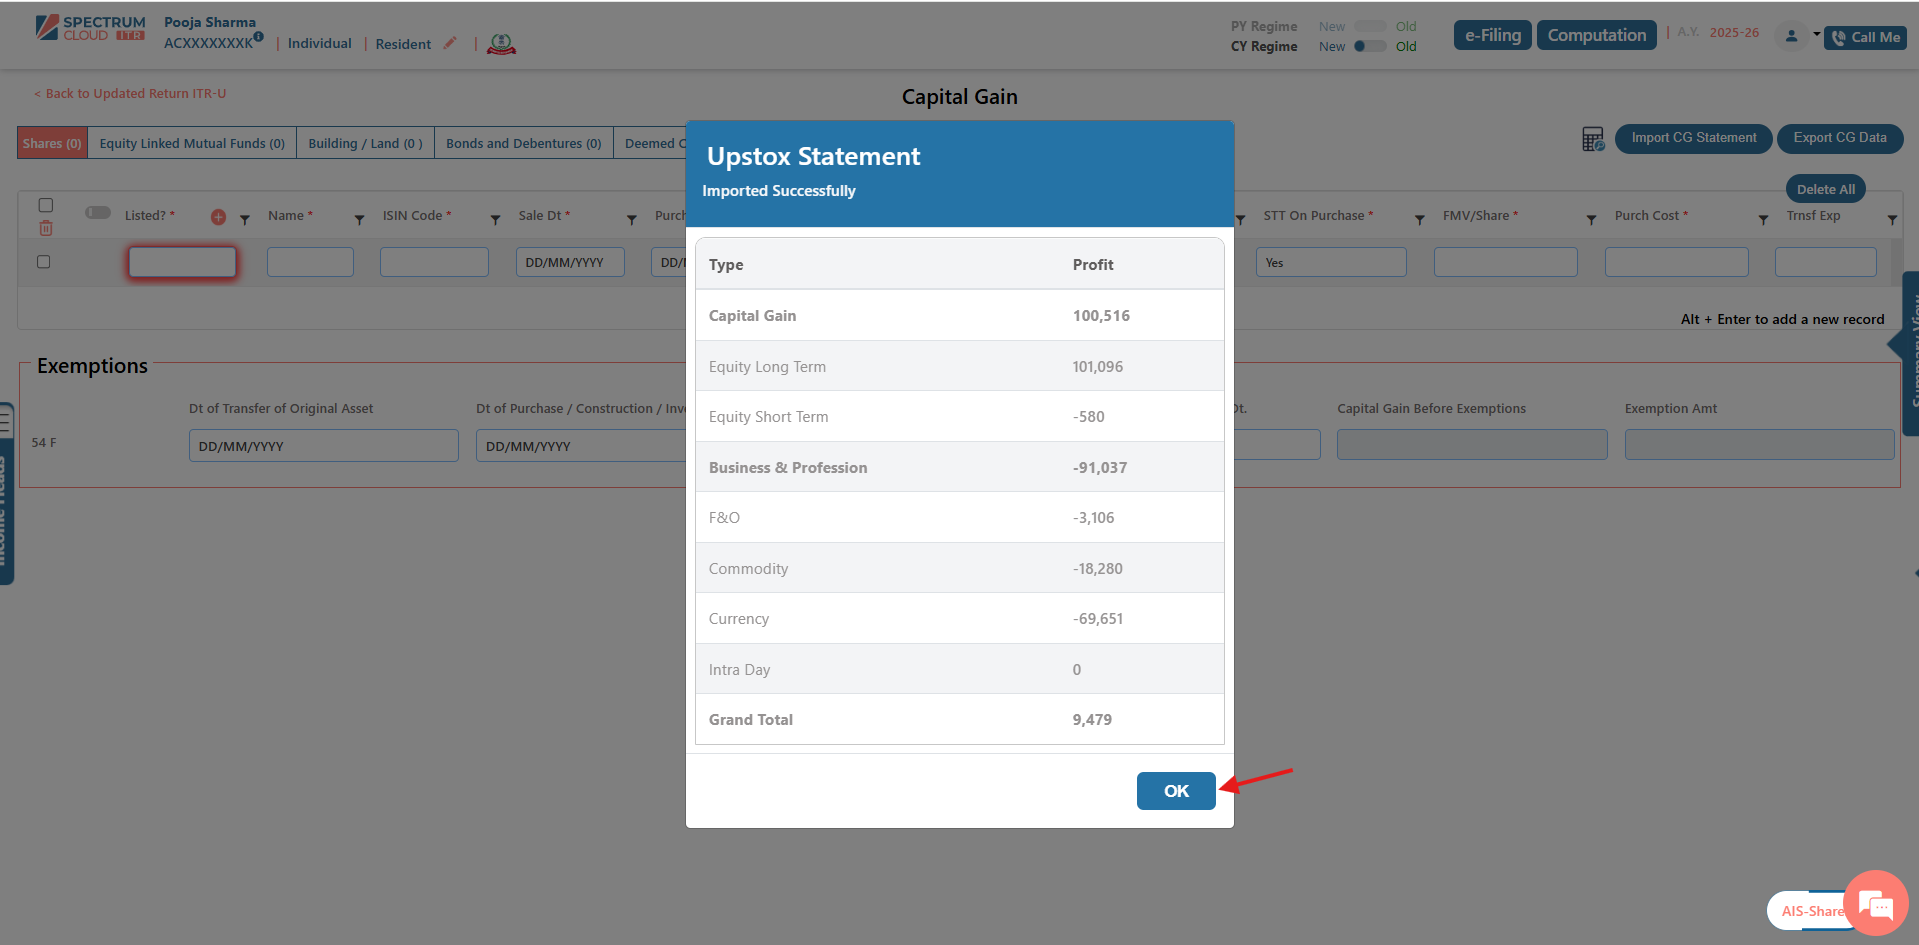This screenshot has height=945, width=1919.
Task: Click the Dt of Transfer date field
Action: pyautogui.click(x=323, y=446)
